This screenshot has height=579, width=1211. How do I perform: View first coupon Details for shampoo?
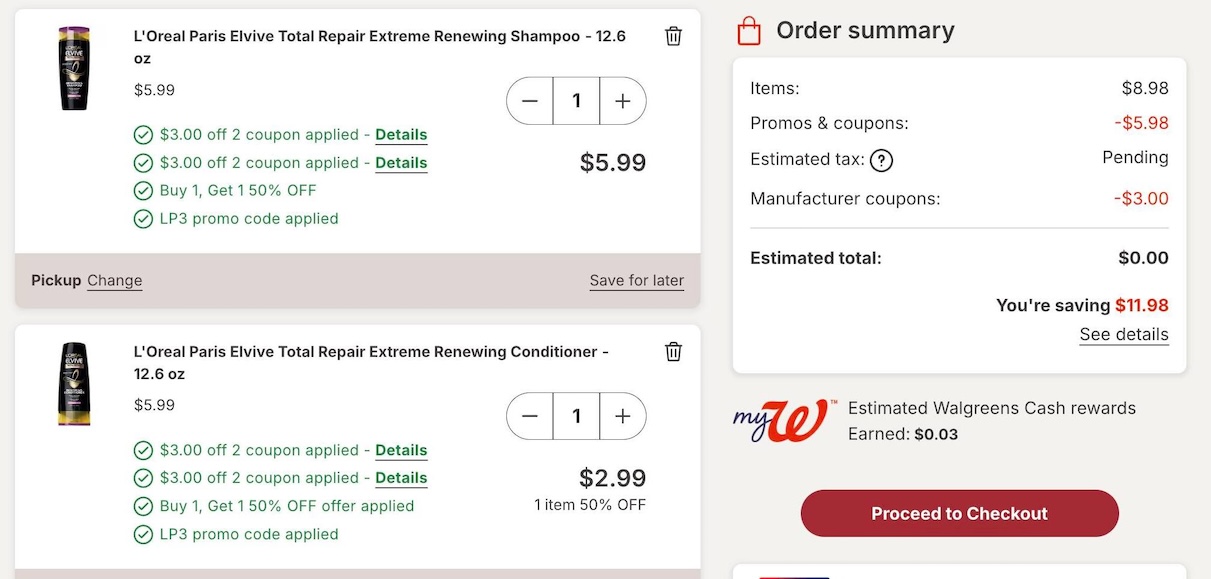tap(401, 135)
